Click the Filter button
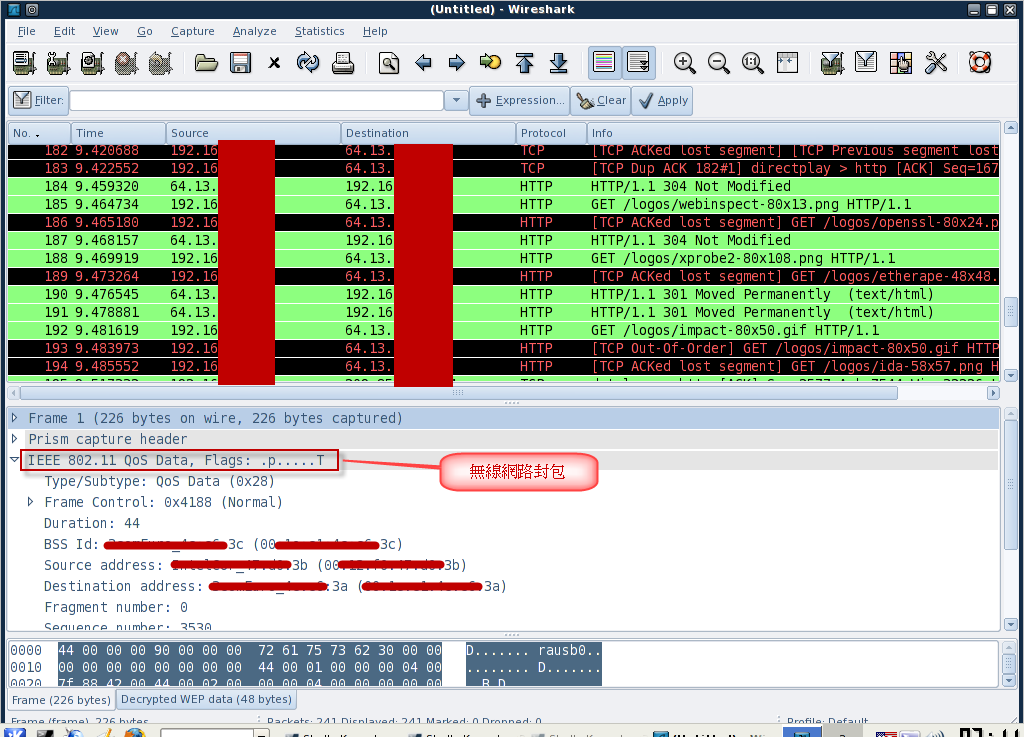Screen dimensions: 1024x737 38,101
